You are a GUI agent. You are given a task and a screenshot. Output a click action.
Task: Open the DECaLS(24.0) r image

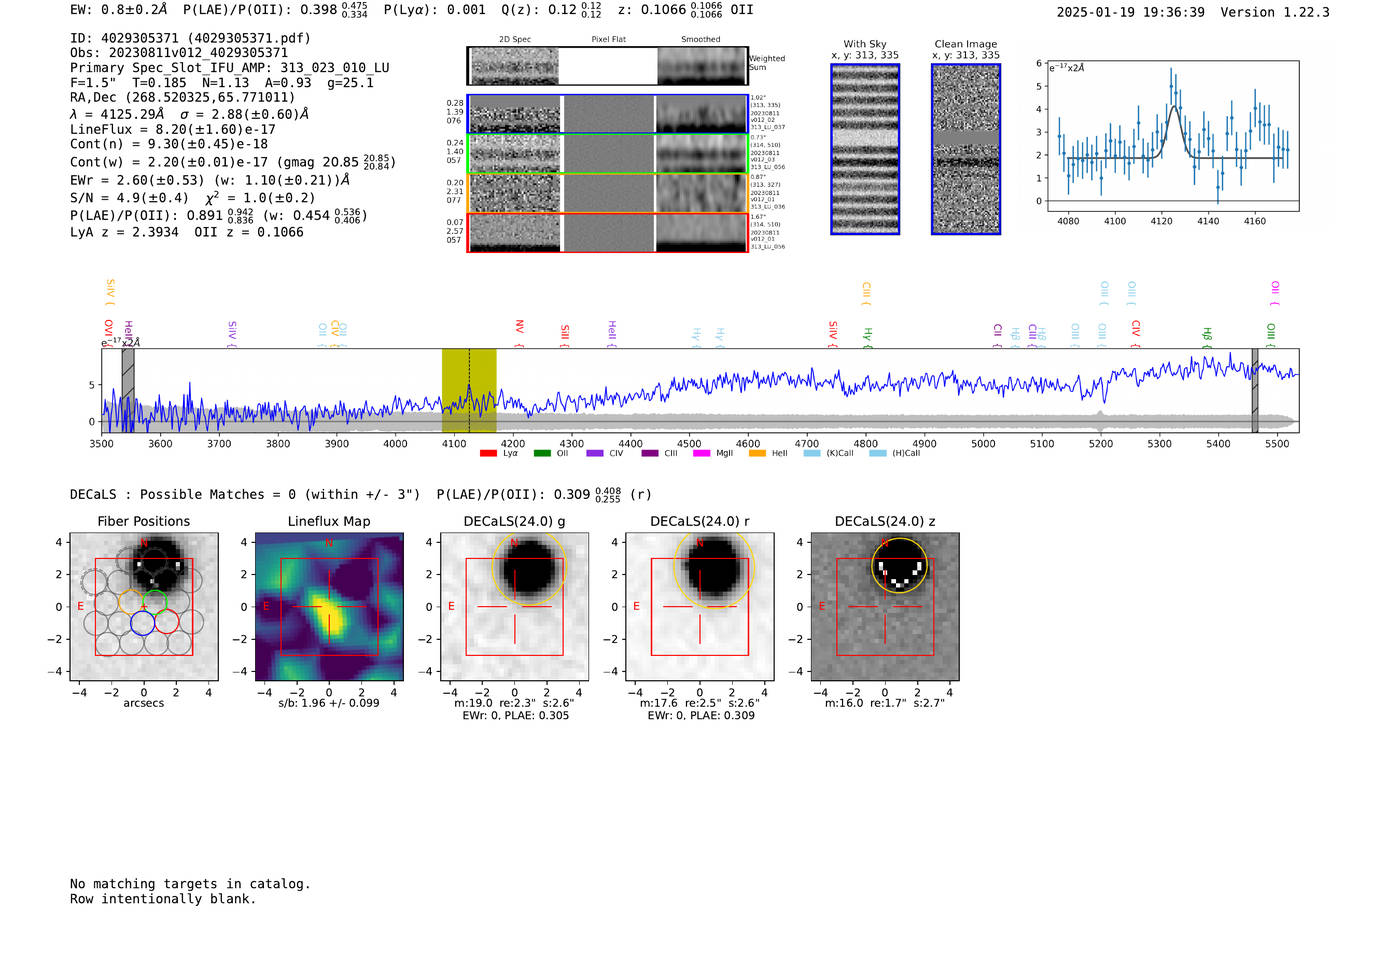click(x=700, y=606)
